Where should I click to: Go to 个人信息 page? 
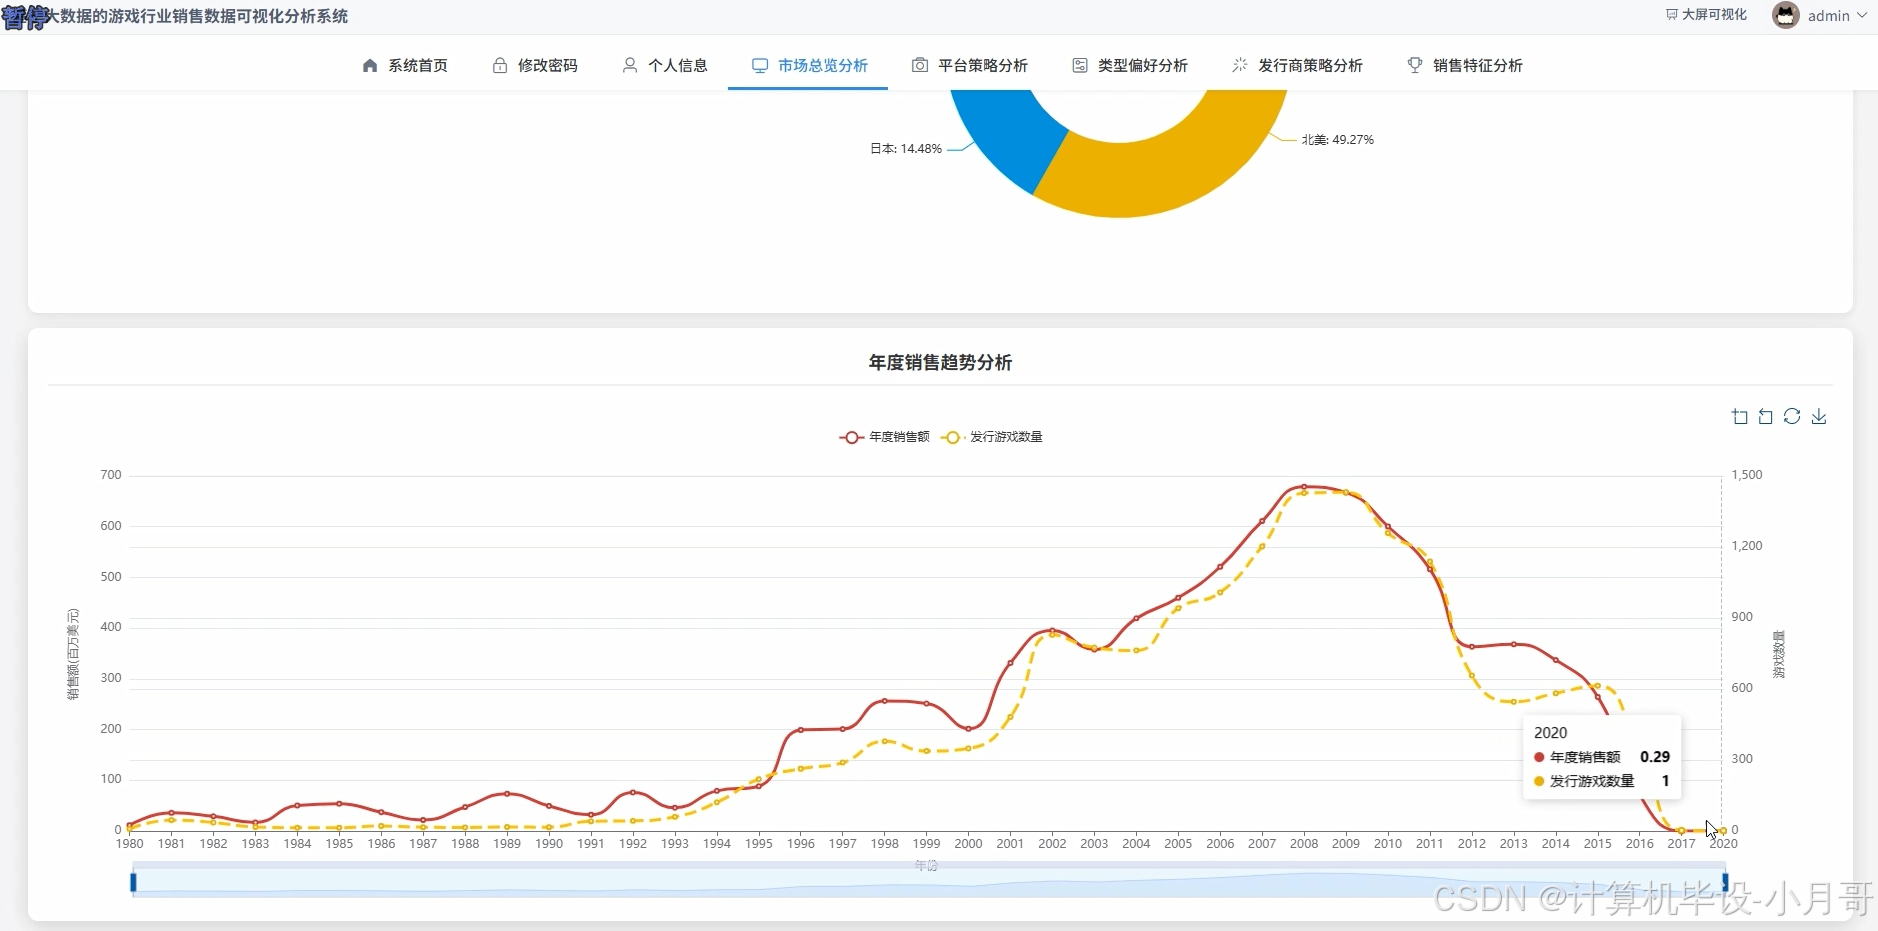click(665, 65)
